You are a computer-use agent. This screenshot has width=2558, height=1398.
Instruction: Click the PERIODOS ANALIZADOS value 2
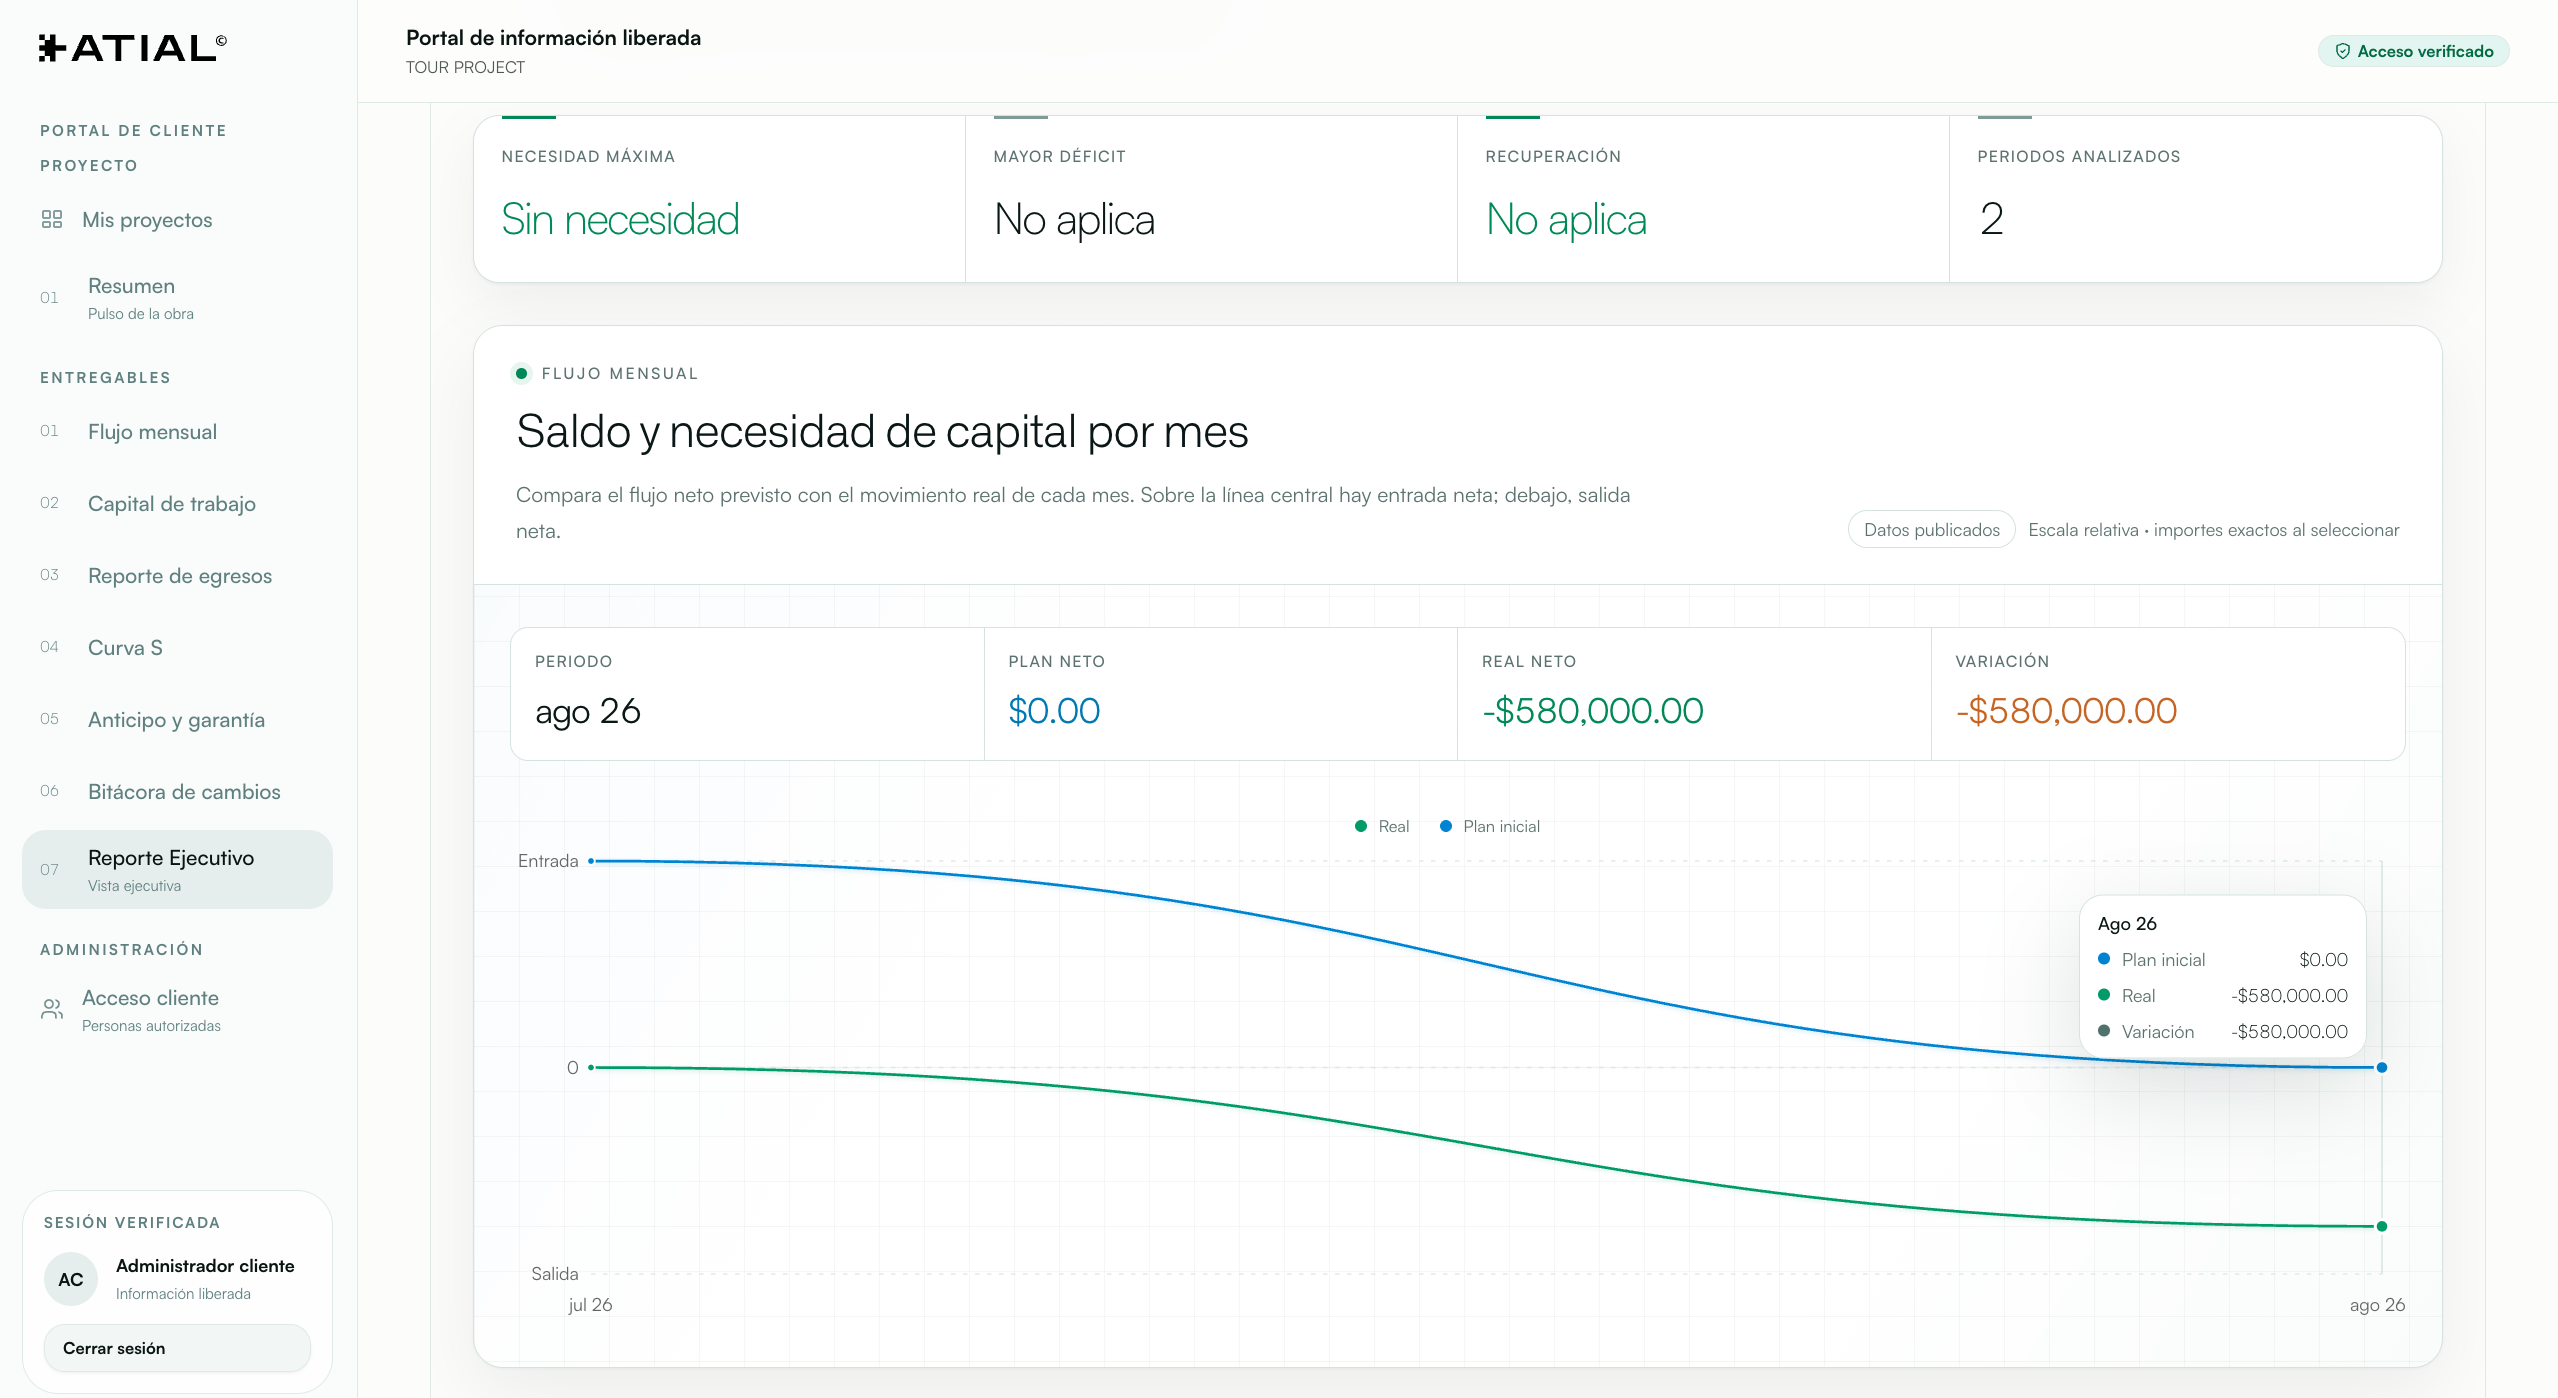coord(1991,219)
